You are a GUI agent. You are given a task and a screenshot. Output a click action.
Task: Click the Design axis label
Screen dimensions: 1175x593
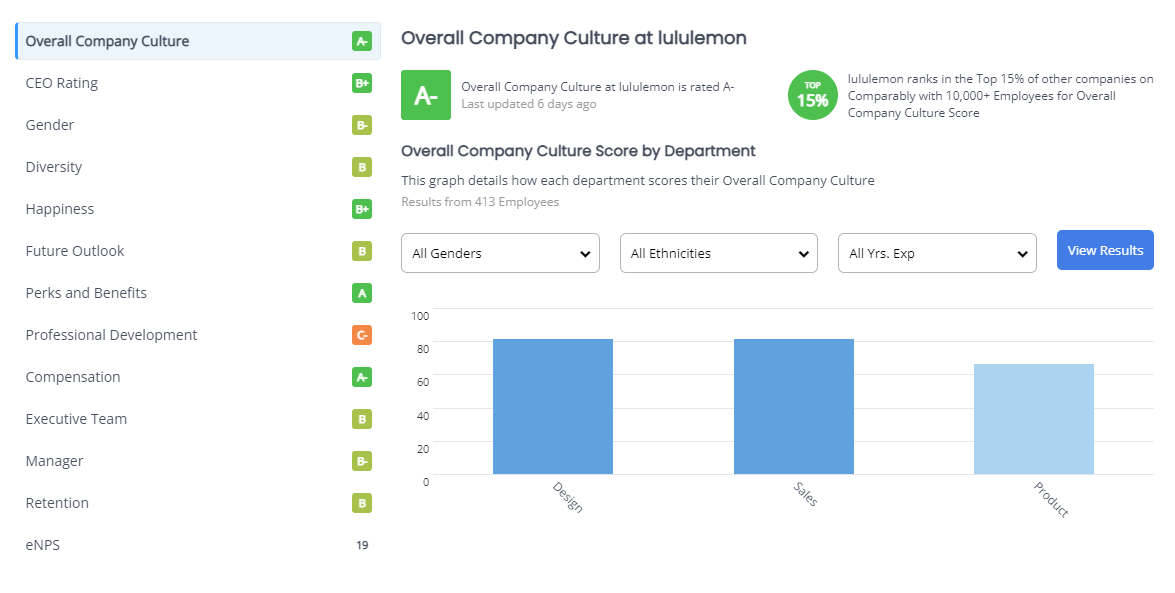pyautogui.click(x=567, y=497)
